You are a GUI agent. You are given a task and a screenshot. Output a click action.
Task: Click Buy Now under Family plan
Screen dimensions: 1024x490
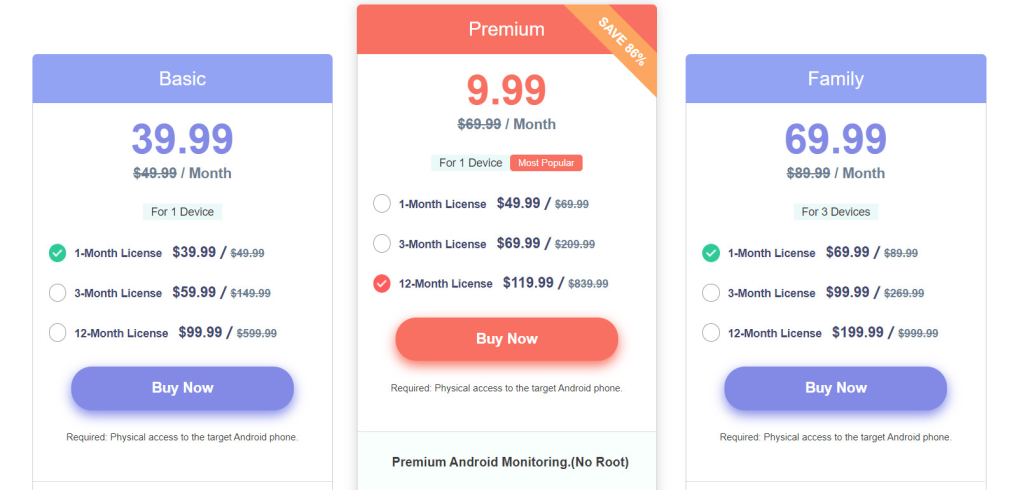coord(836,388)
